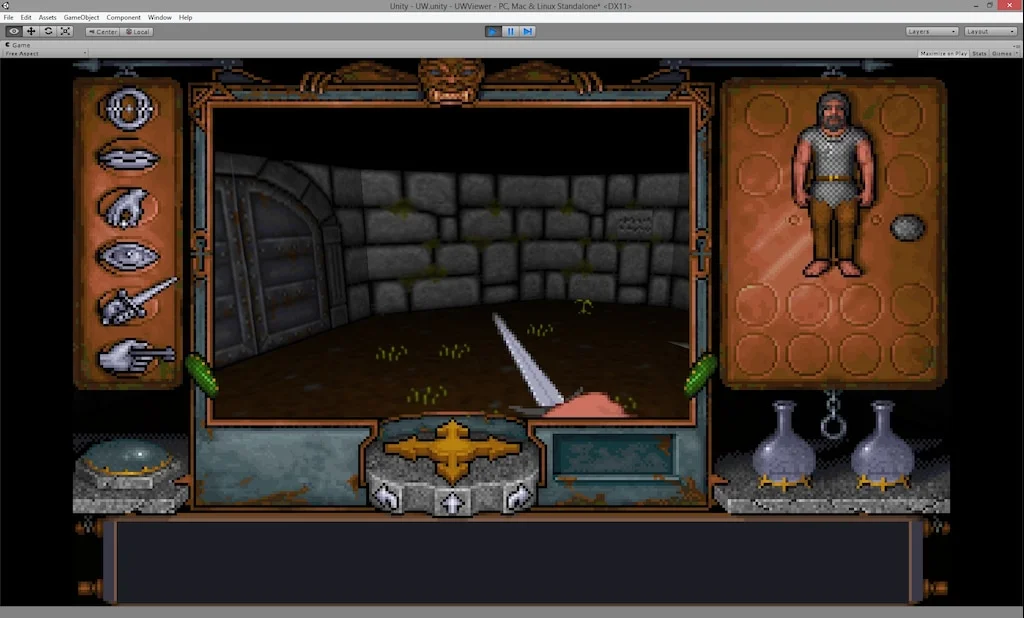Screen dimensions: 1024x618
Task: Switch to the Game tab
Action: coord(18,45)
